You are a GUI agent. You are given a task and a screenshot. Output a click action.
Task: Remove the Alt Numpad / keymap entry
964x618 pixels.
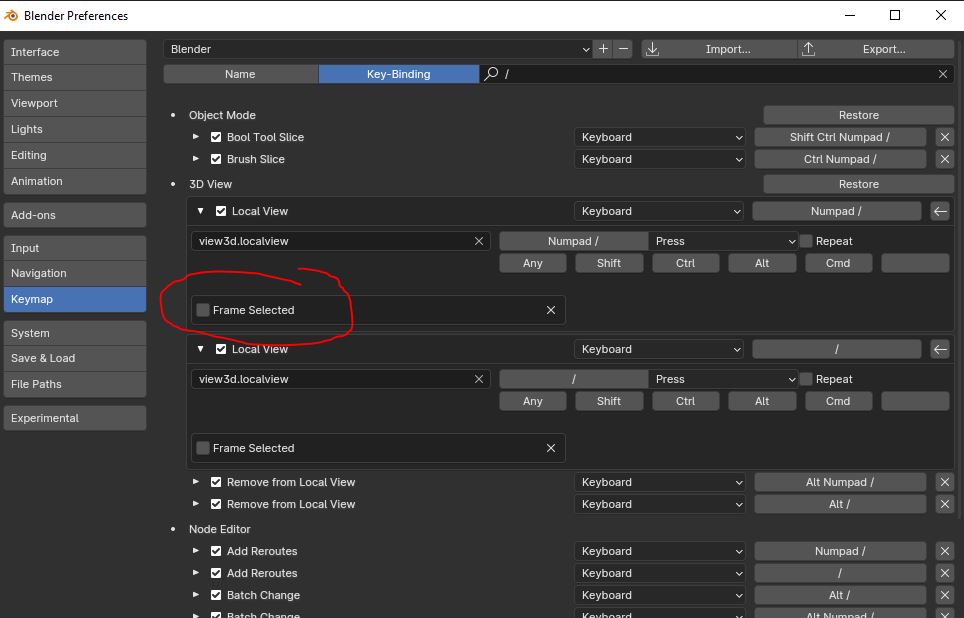tap(944, 482)
